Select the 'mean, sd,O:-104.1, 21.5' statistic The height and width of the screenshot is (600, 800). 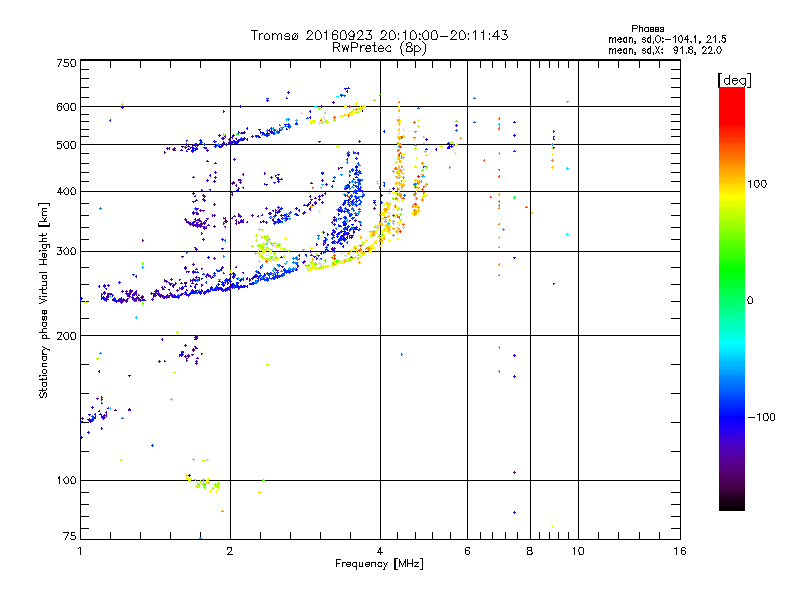click(667, 39)
